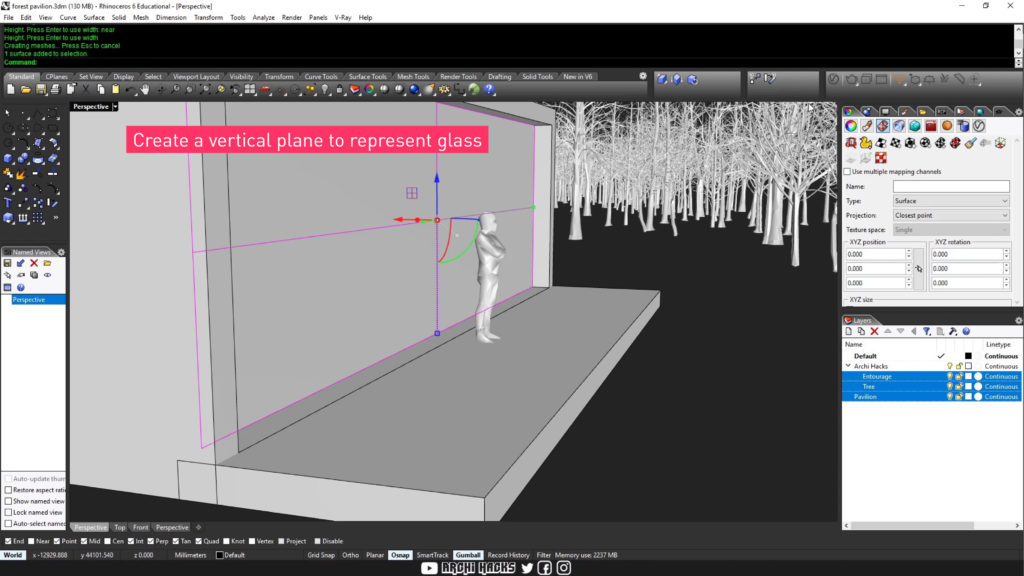Toggle the Entourage layer lightbulb visibility
Screen dimensions: 1024x576
click(x=950, y=377)
